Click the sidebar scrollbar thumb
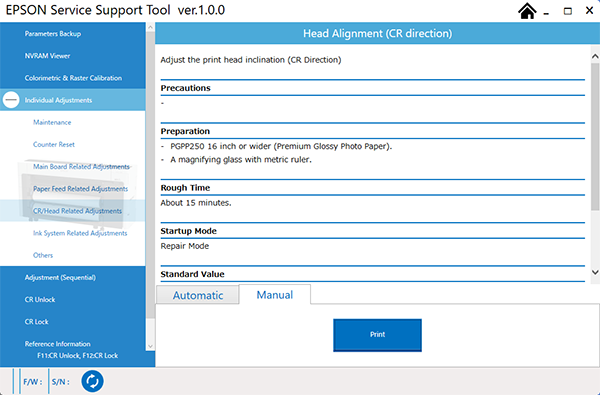600x395 pixels. (x=150, y=175)
